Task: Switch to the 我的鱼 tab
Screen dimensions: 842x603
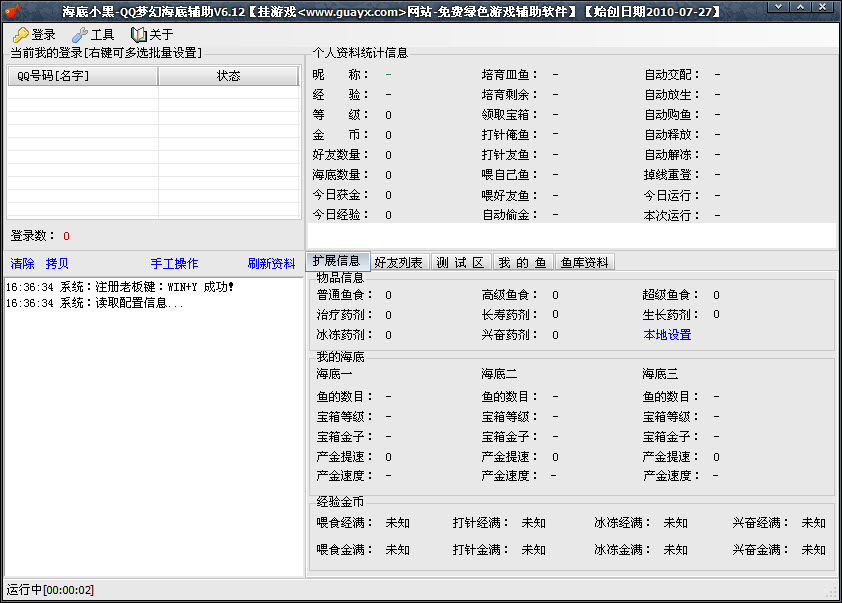Action: point(522,262)
